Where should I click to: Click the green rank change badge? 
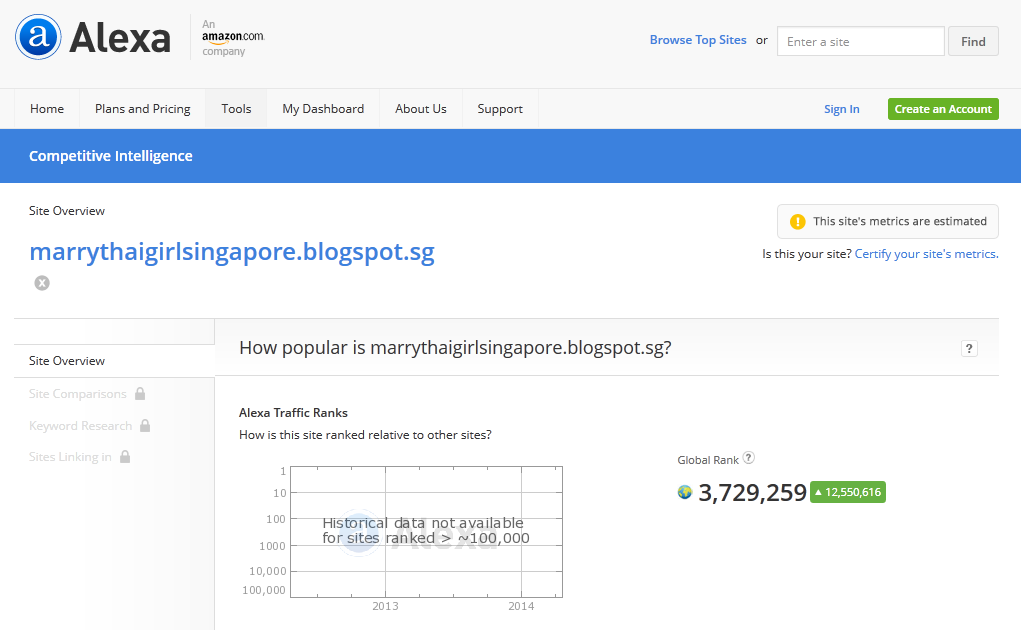click(x=848, y=492)
